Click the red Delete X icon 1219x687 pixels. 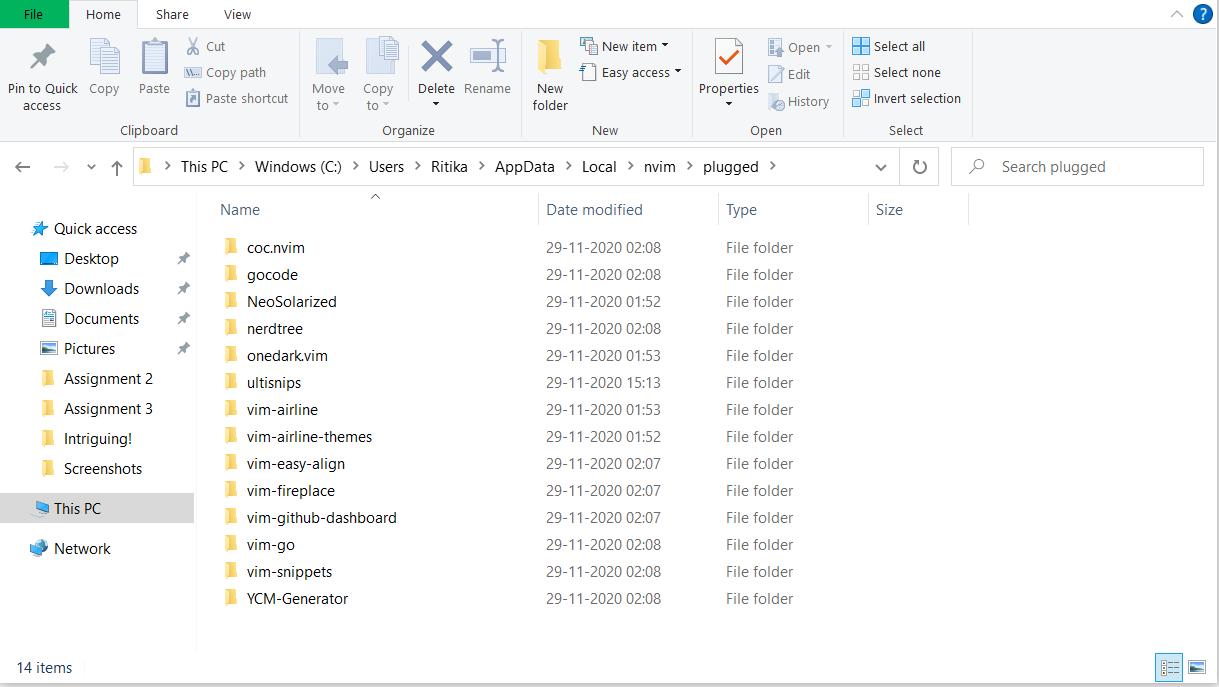tap(436, 56)
